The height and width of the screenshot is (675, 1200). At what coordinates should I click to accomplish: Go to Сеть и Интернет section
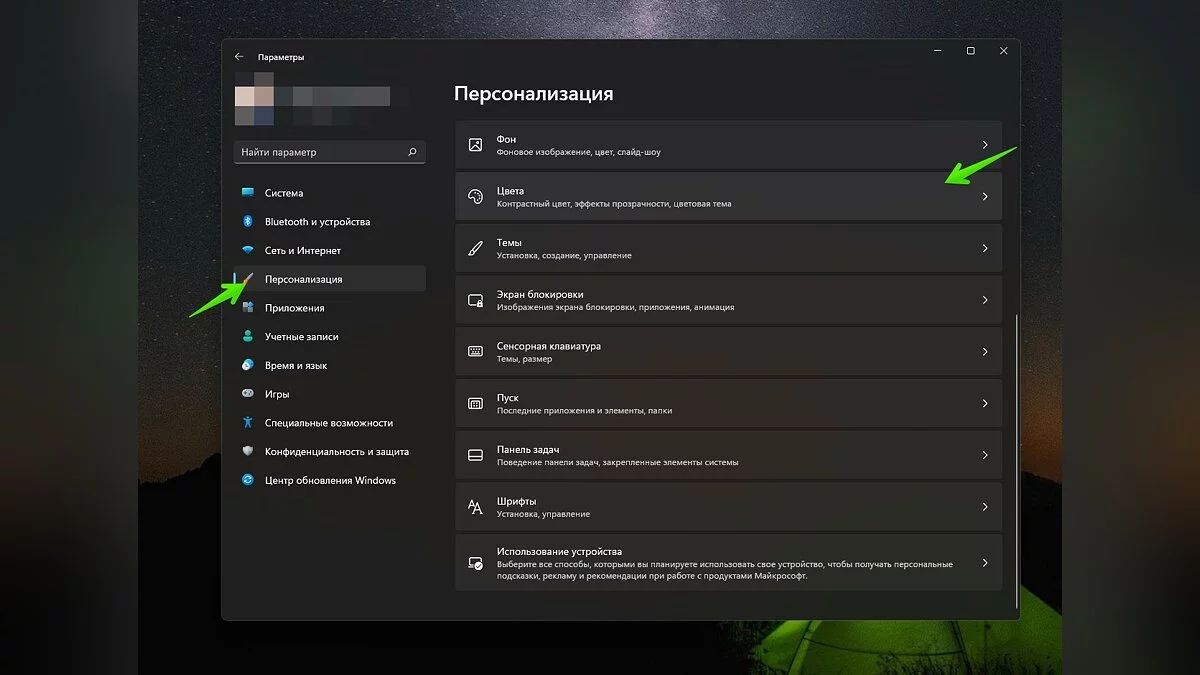tap(330, 251)
